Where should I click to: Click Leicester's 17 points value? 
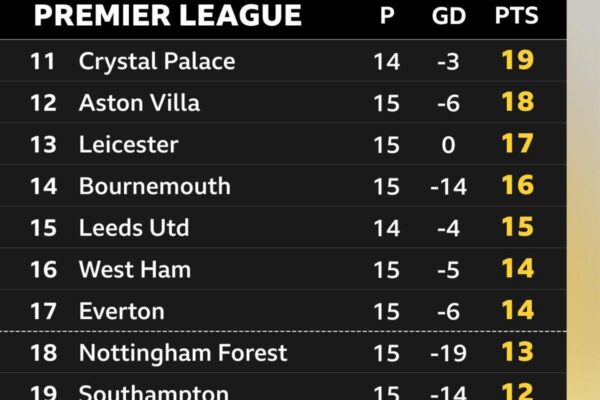(x=517, y=144)
